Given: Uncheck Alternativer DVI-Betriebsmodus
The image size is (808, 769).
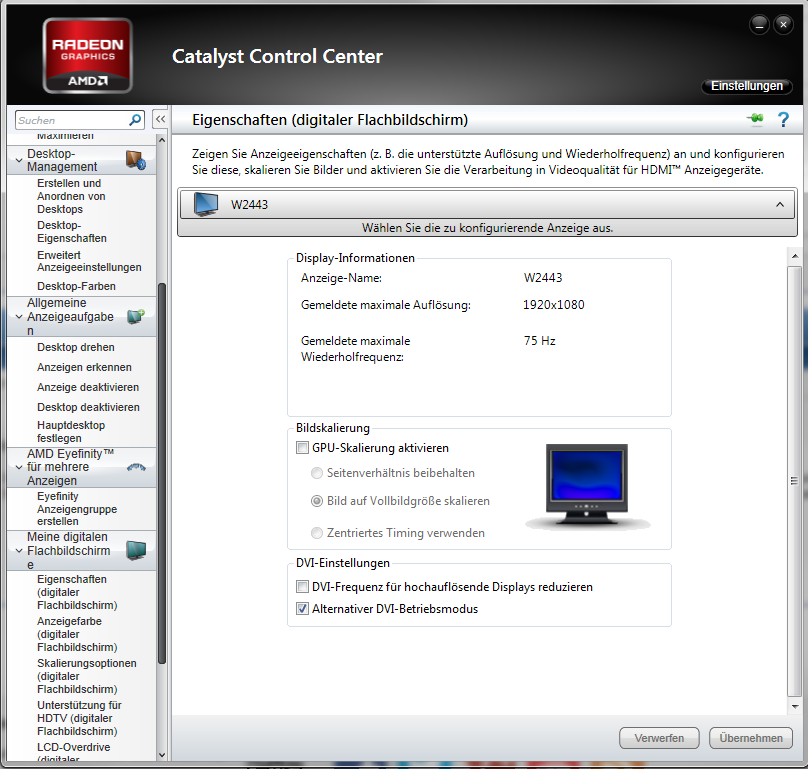Looking at the screenshot, I should [302, 609].
